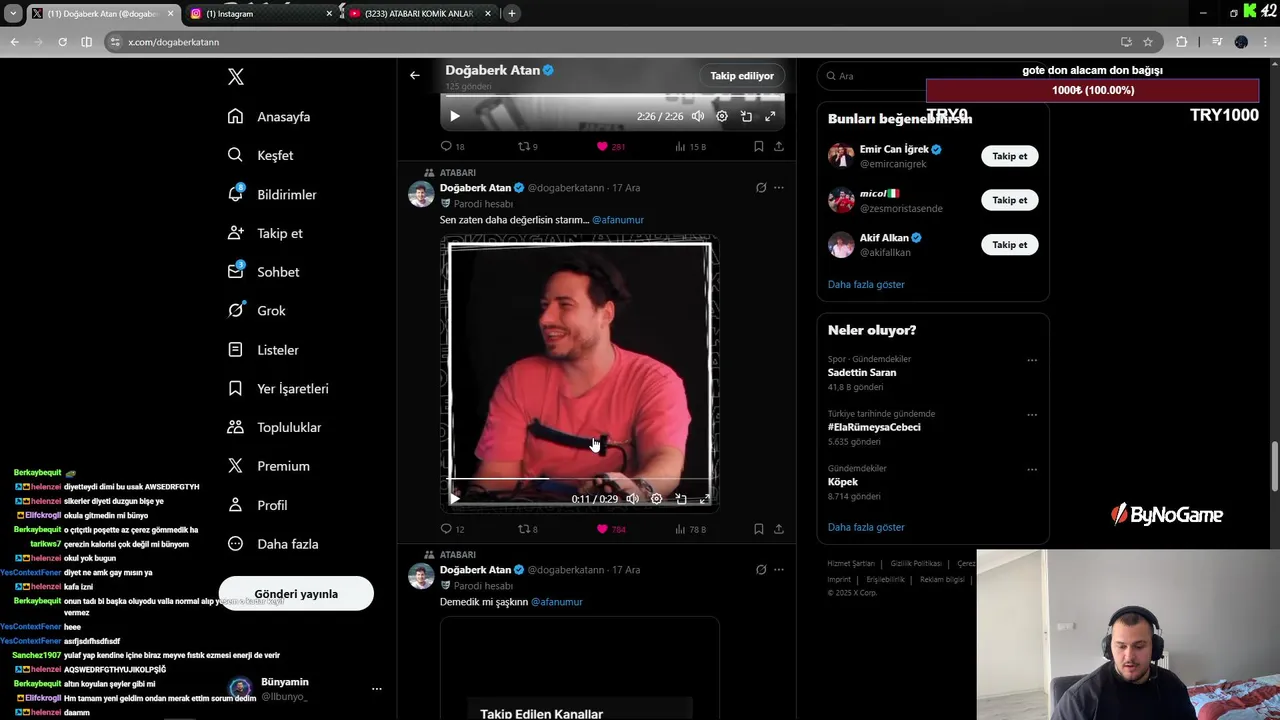Click the address bar URL
Screen dimensions: 1280x720
pos(173,42)
